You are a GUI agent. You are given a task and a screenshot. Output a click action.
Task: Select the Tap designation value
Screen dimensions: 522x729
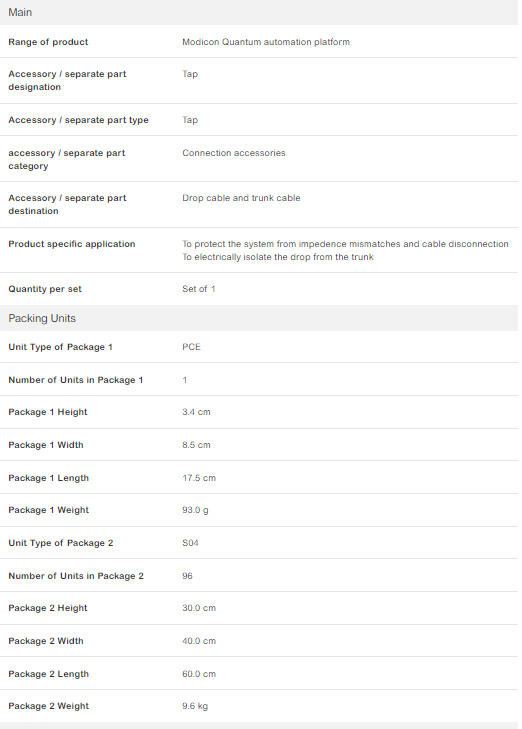[x=190, y=74]
